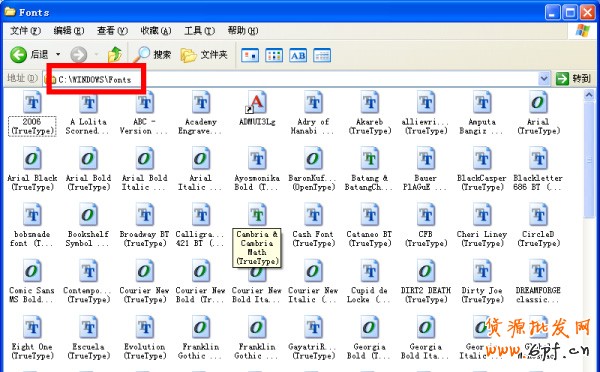Open the Favorites (收藏) menu
Image resolution: width=600 pixels, height=372 pixels.
[x=156, y=31]
